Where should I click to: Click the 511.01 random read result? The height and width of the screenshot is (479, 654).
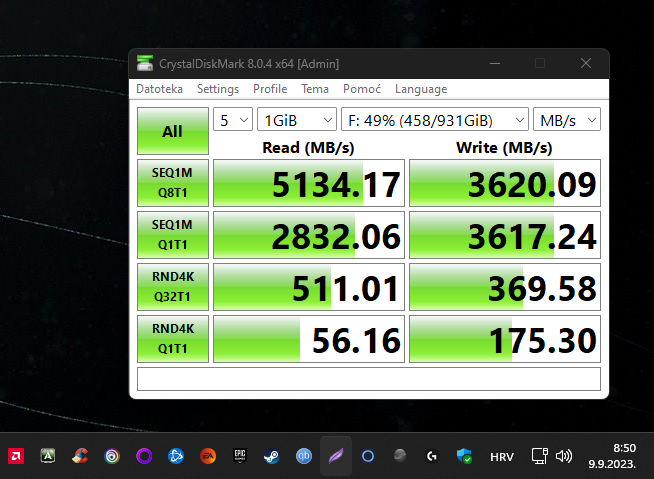click(x=309, y=287)
